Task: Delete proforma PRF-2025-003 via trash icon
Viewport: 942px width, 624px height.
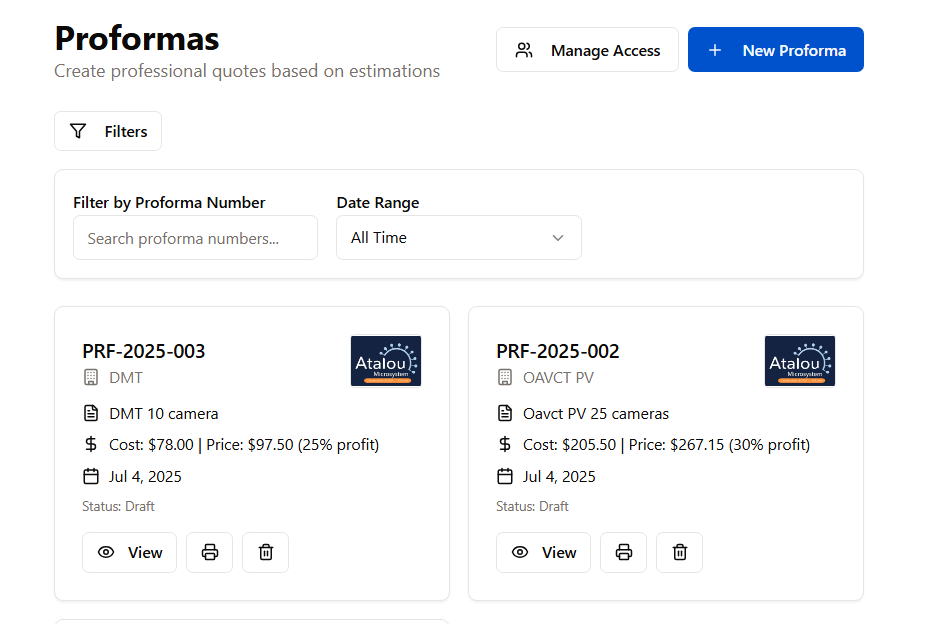Action: click(x=266, y=552)
